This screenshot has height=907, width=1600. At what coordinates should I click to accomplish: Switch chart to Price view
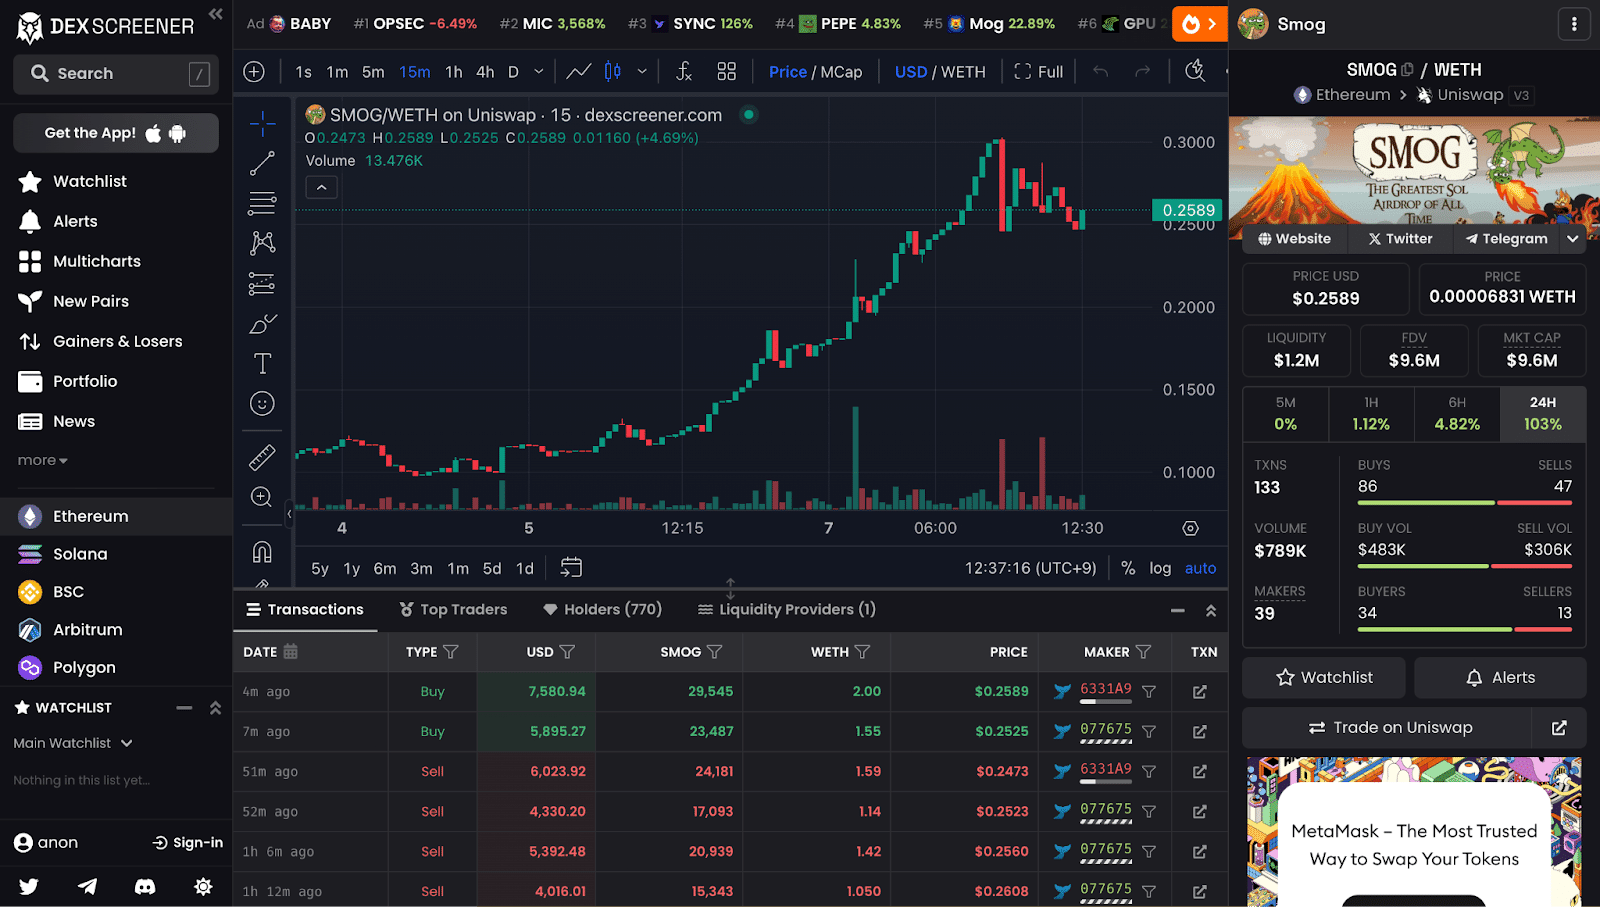(788, 72)
